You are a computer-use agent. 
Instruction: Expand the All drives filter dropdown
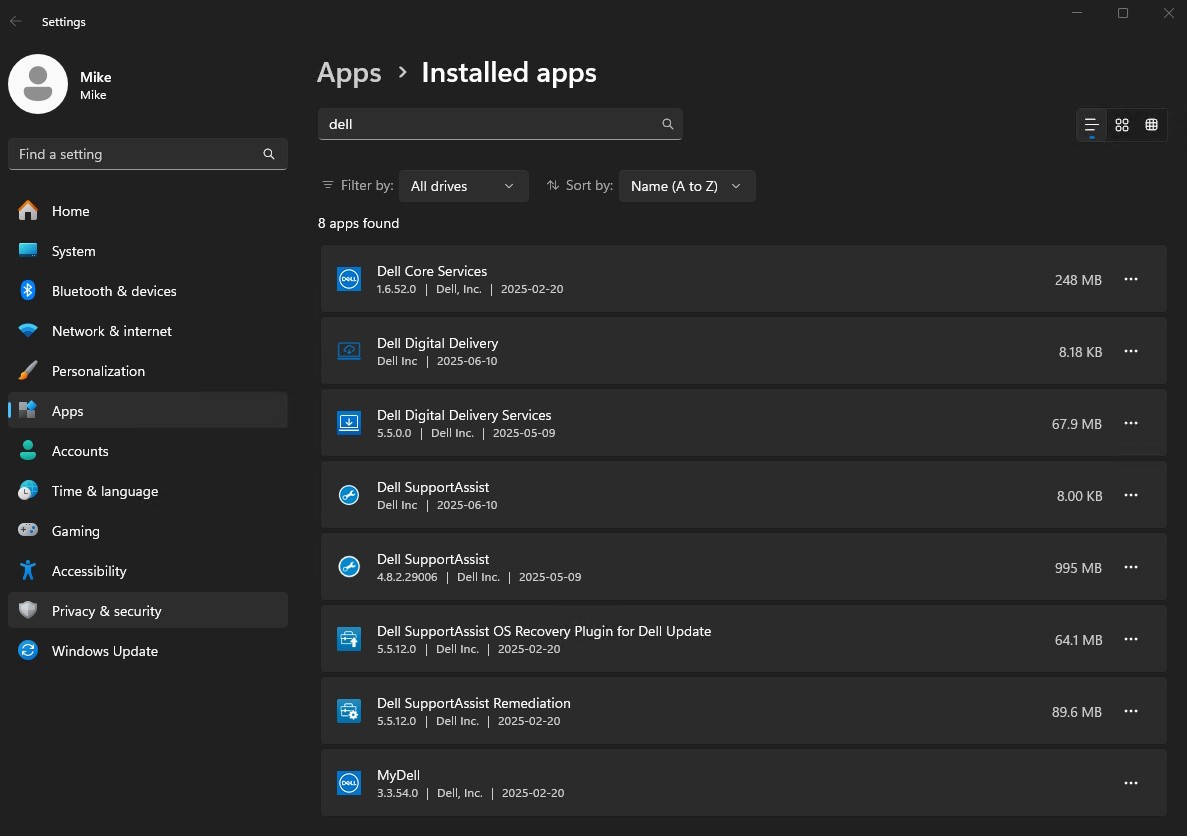[463, 186]
